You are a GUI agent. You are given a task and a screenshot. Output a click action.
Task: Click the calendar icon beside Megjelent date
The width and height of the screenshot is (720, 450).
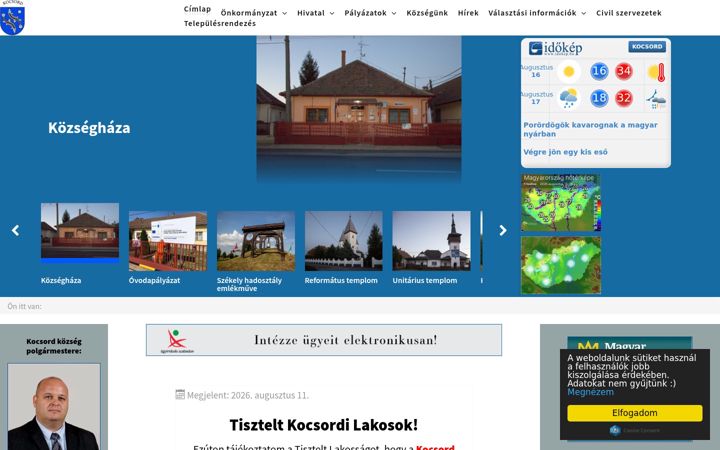[x=180, y=394]
